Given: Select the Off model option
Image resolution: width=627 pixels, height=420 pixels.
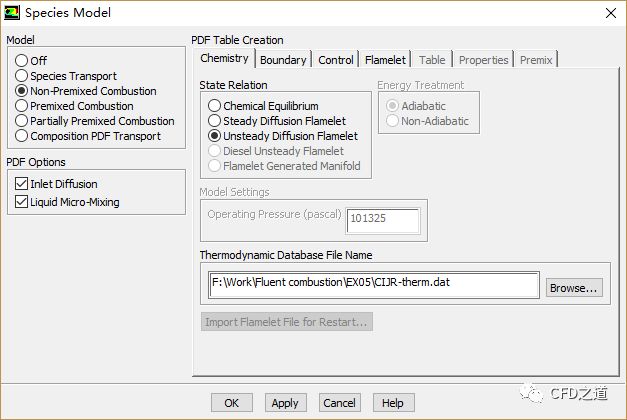Looking at the screenshot, I should [21, 61].
